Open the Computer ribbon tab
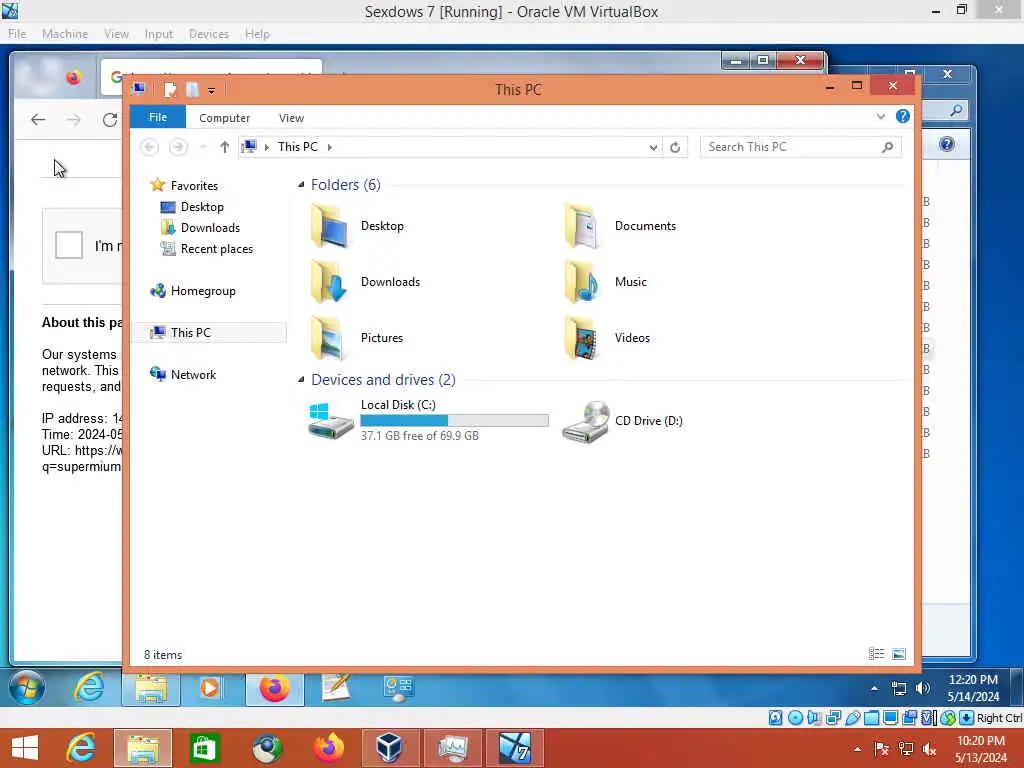 tap(225, 118)
